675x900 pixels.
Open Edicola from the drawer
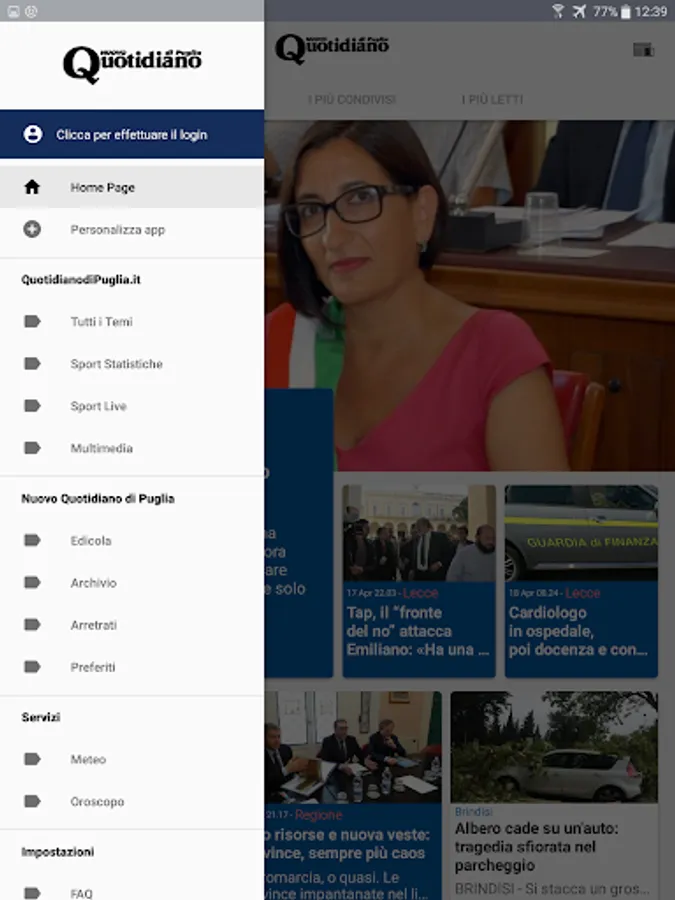pos(132,540)
